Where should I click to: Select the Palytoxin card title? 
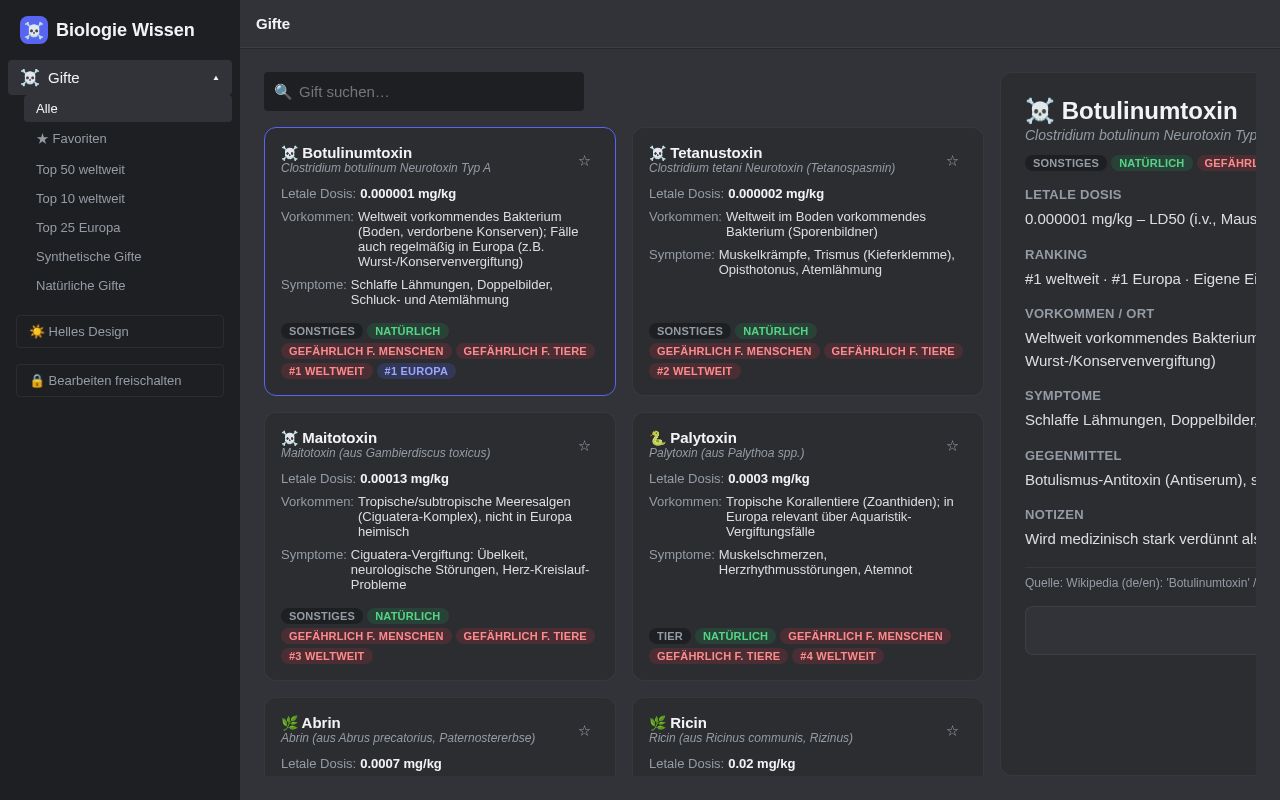pos(703,438)
